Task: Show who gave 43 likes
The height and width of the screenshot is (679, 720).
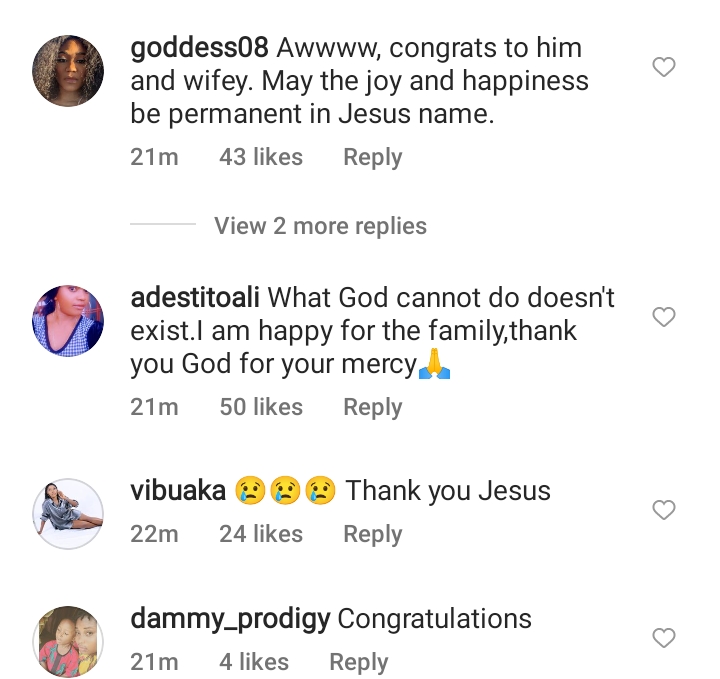Action: pos(260,157)
